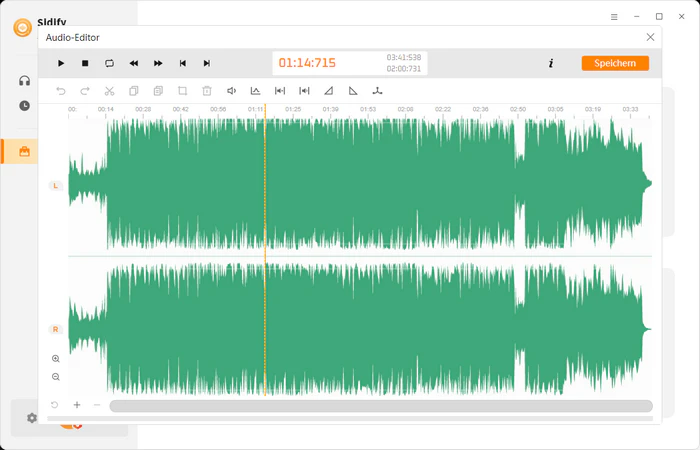700x450 pixels.
Task: Zoom out of the waveform
Action: click(56, 377)
